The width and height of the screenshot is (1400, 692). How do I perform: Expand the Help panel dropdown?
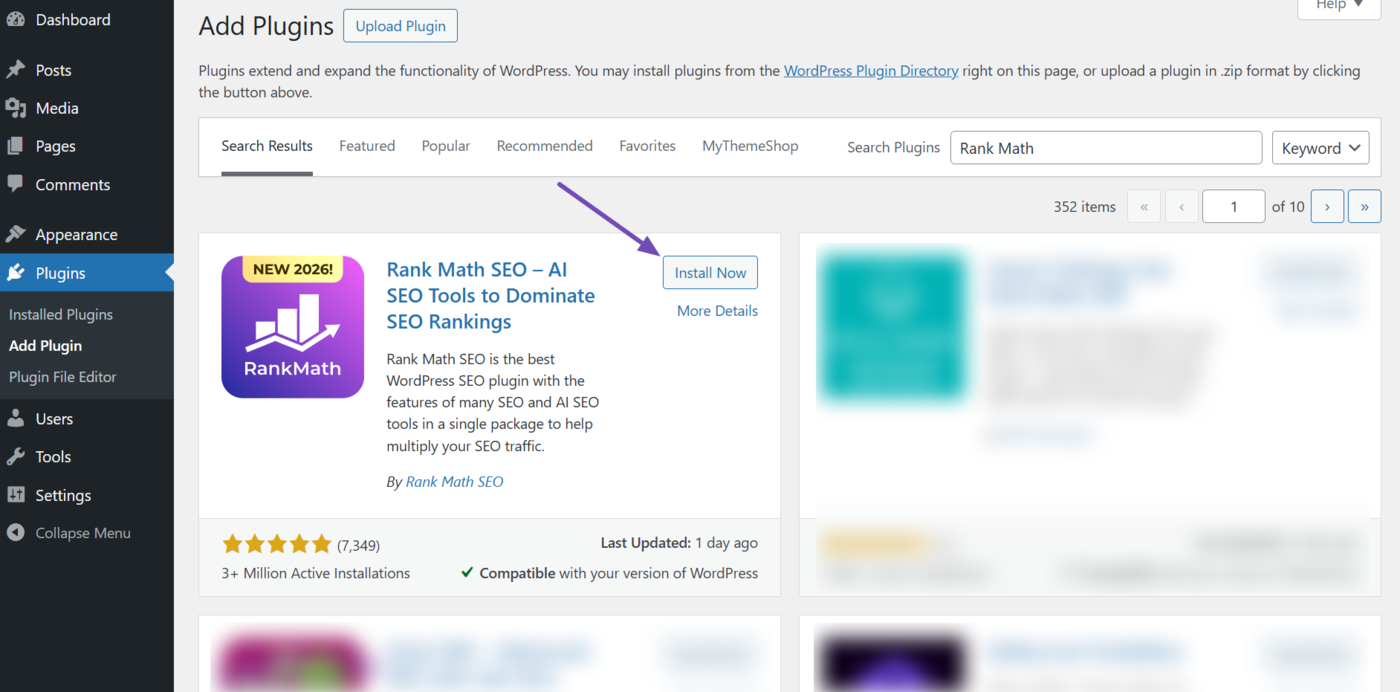pyautogui.click(x=1339, y=6)
